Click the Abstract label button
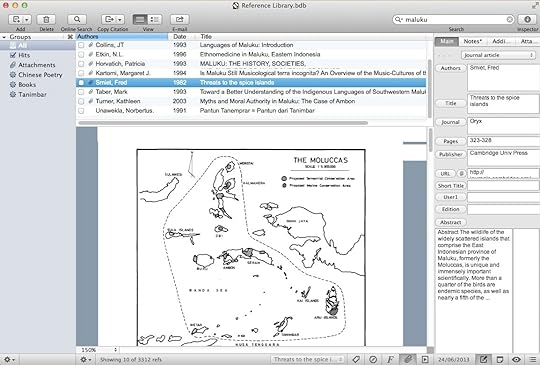Viewport: 540px width, 365px height. pyautogui.click(x=450, y=222)
